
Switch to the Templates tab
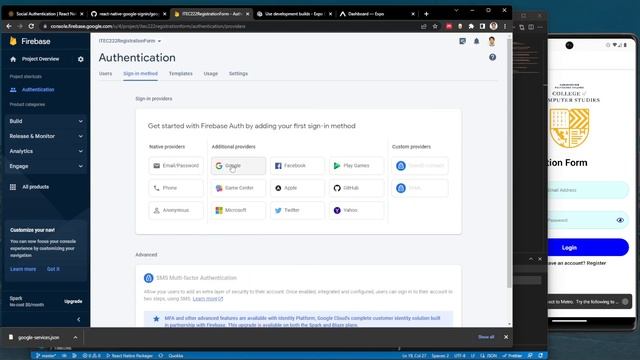coord(181,74)
